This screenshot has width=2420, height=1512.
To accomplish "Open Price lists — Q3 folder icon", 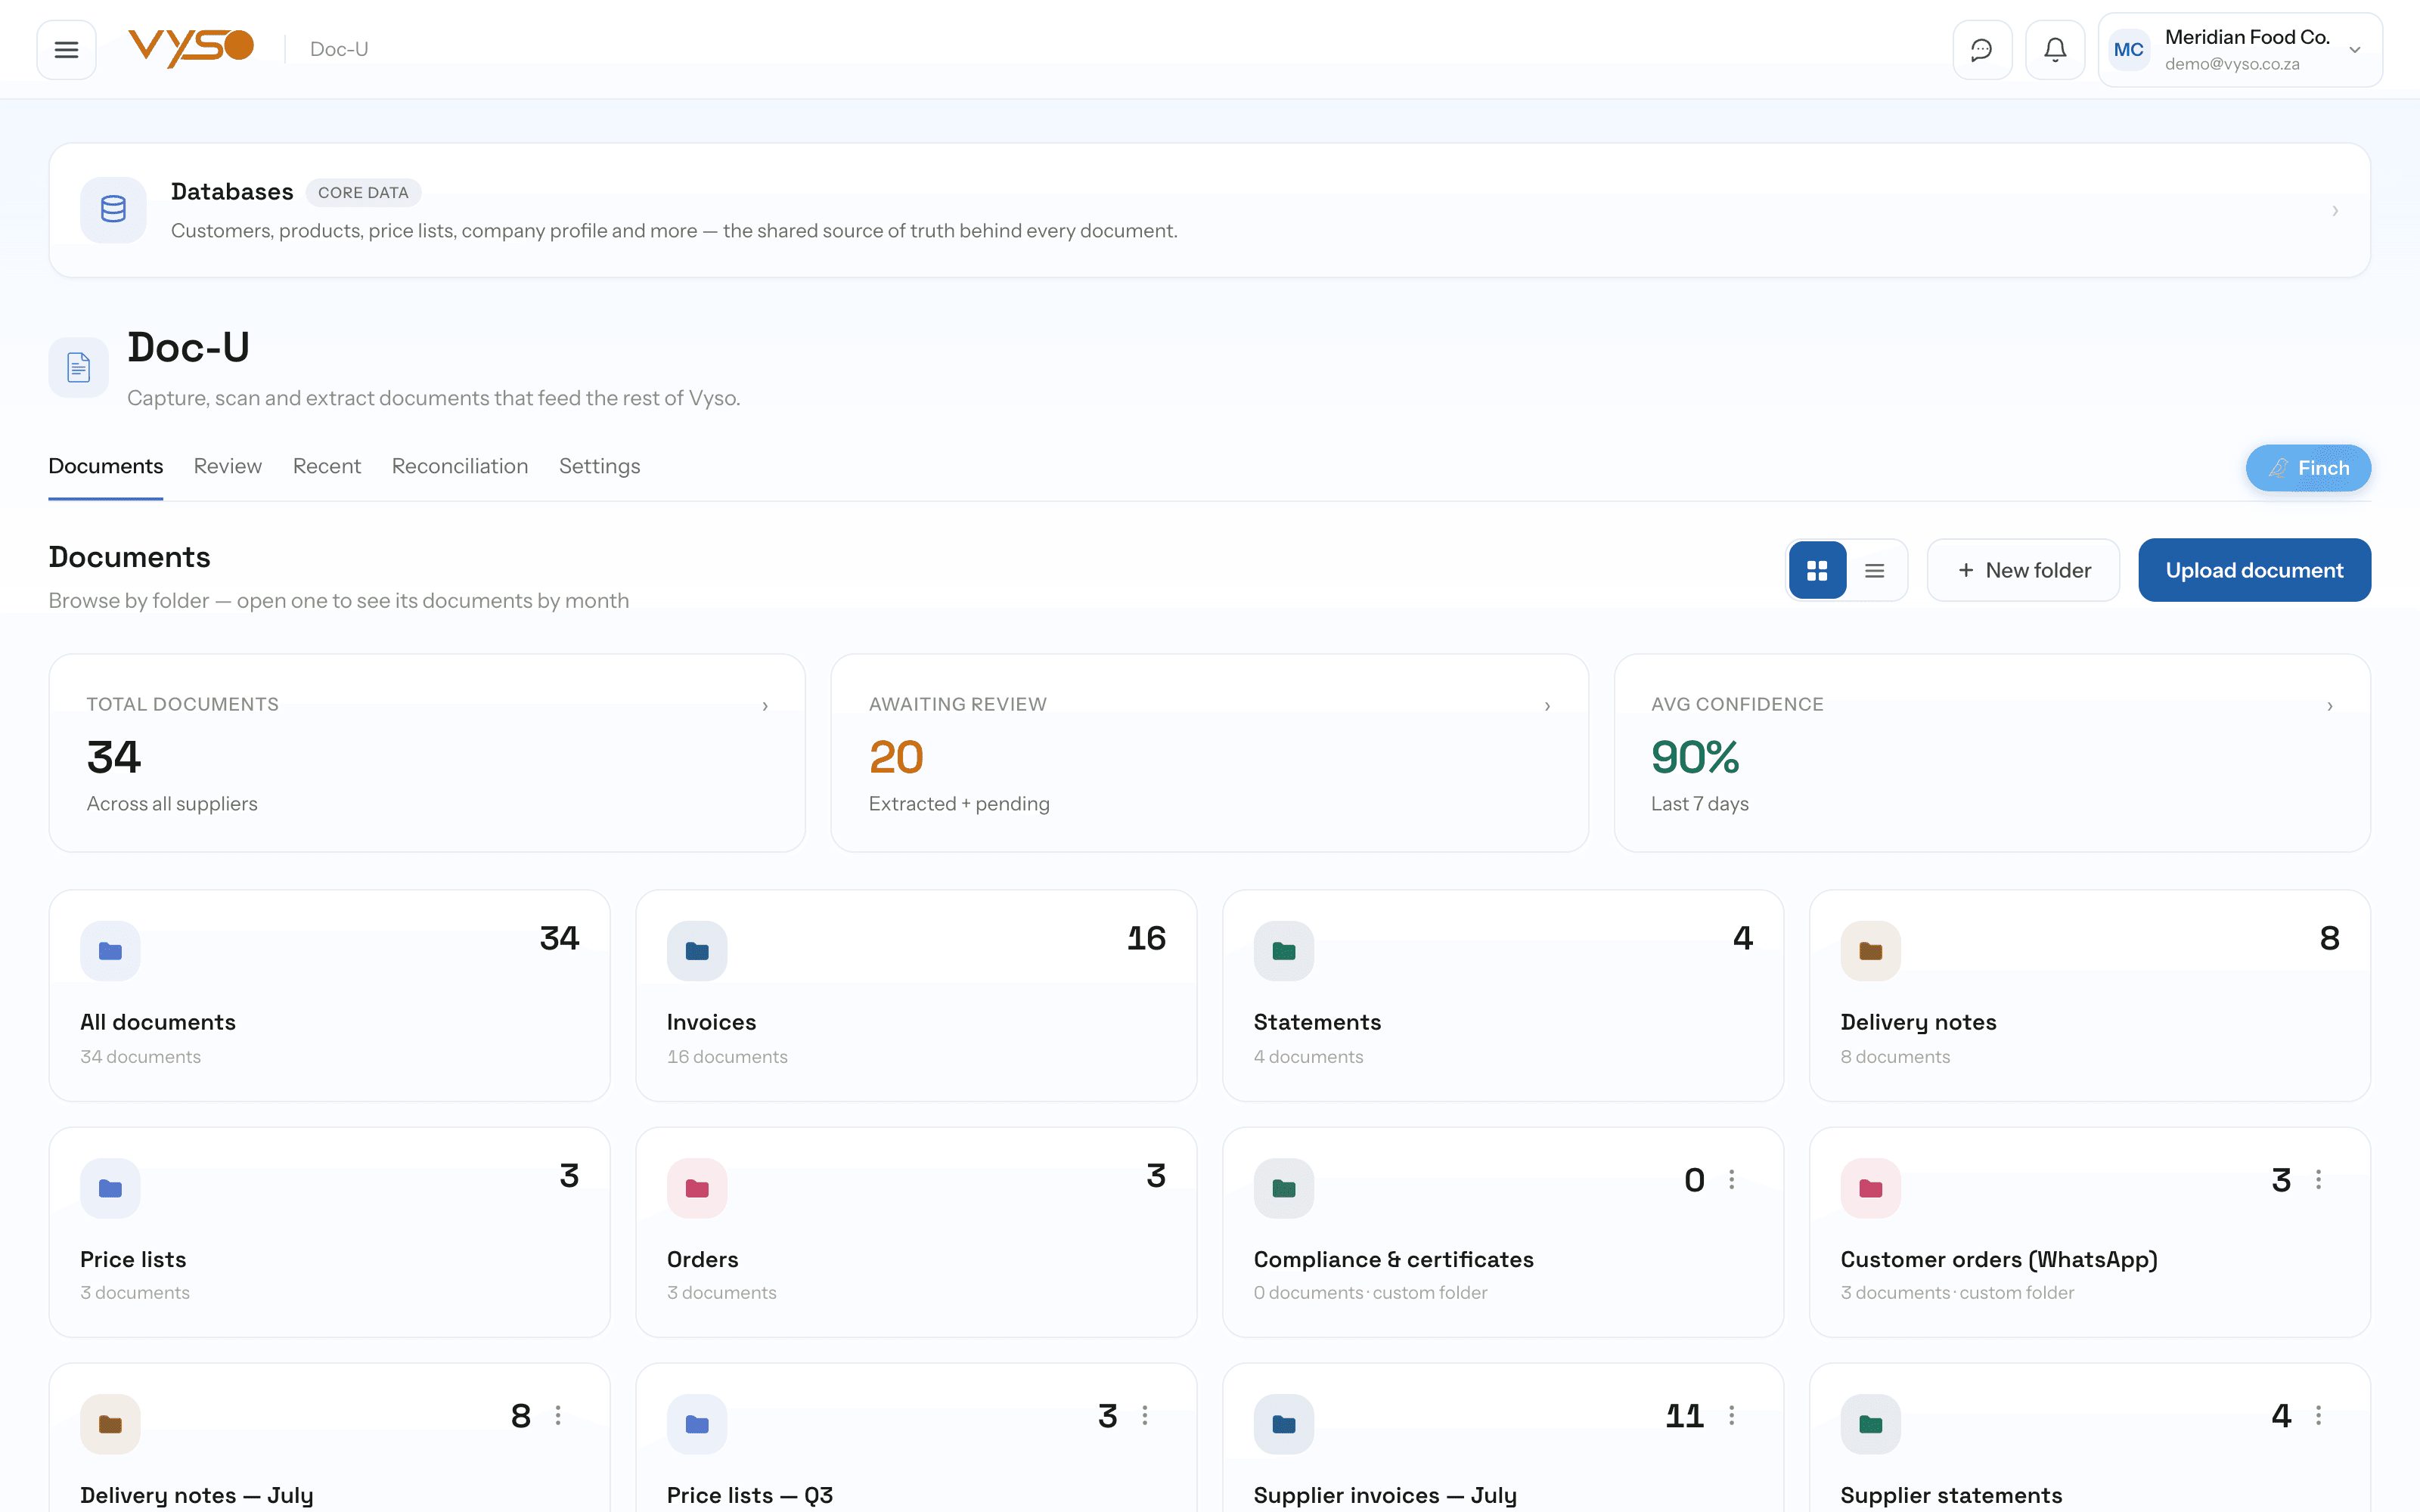I will (x=697, y=1424).
